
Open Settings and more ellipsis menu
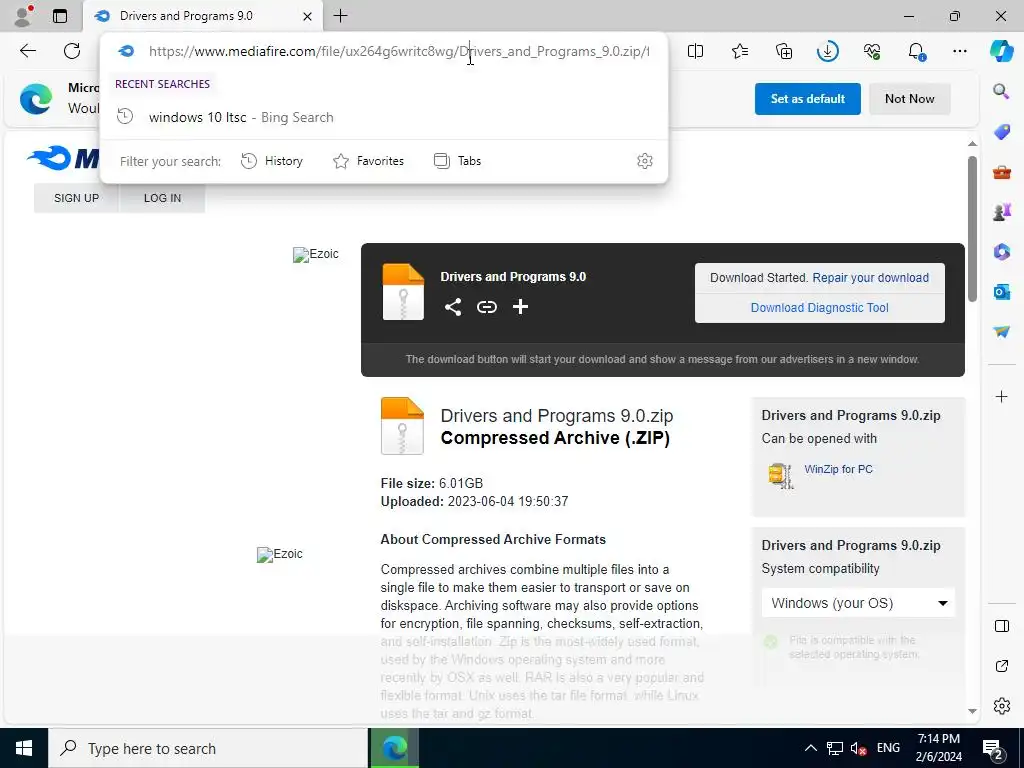point(960,51)
